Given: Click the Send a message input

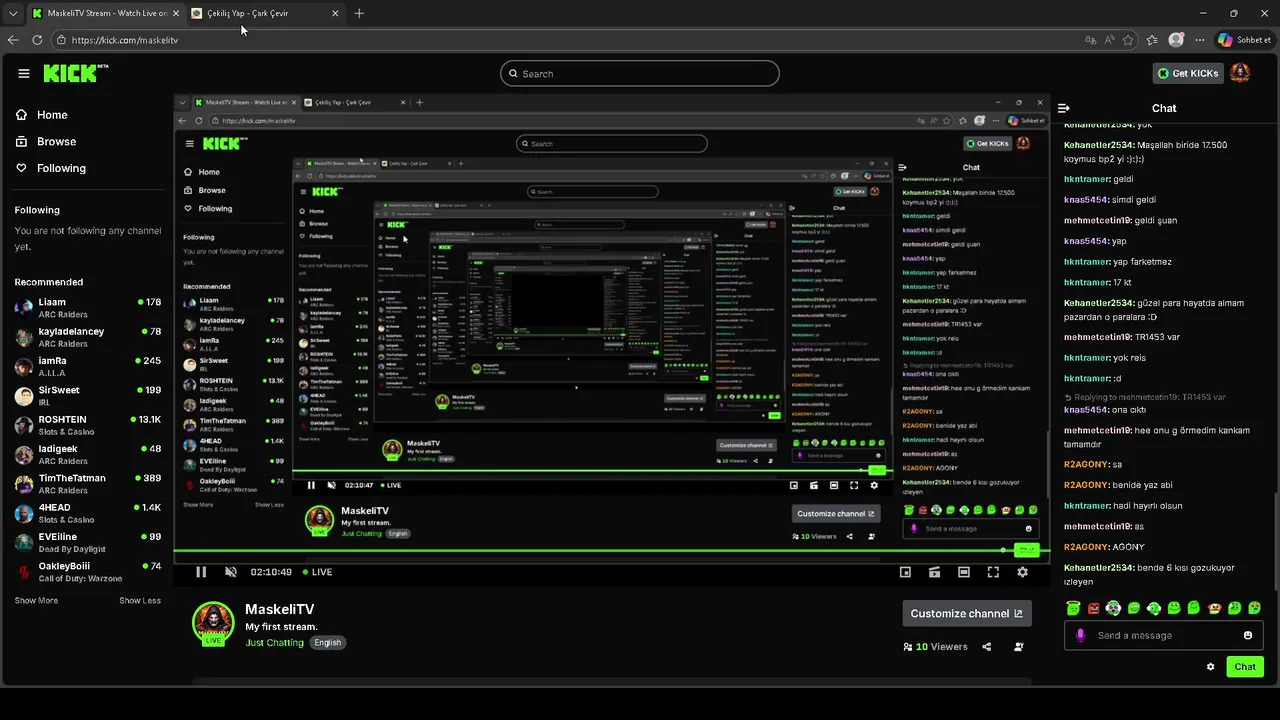Looking at the screenshot, I should [1164, 635].
